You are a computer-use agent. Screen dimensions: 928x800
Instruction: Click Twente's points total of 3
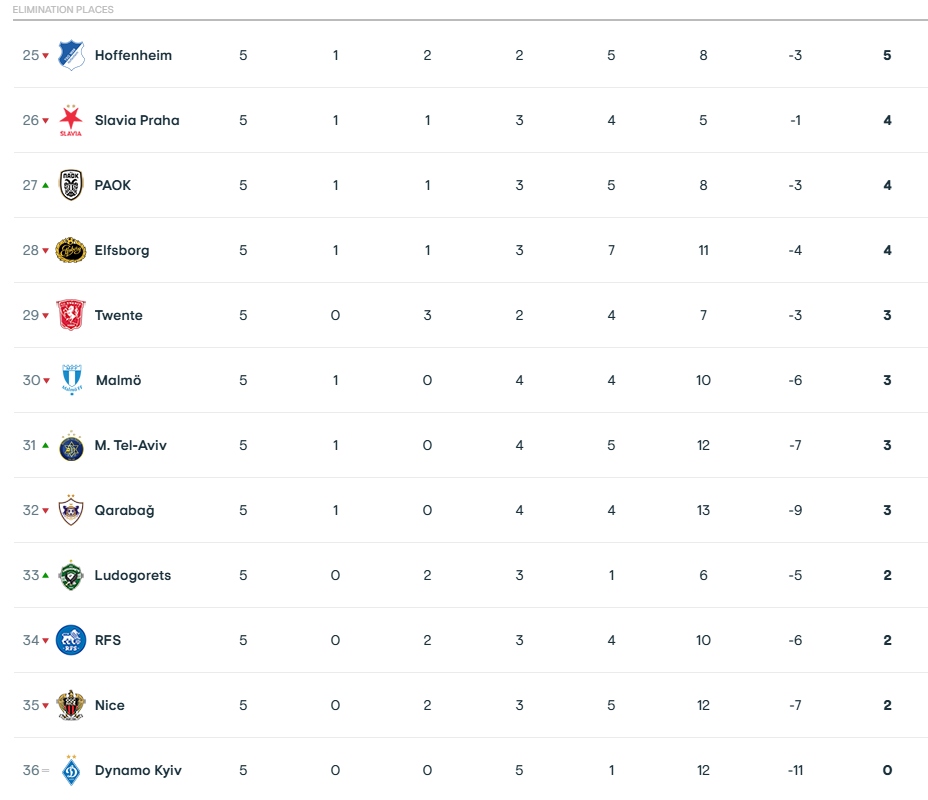click(887, 315)
